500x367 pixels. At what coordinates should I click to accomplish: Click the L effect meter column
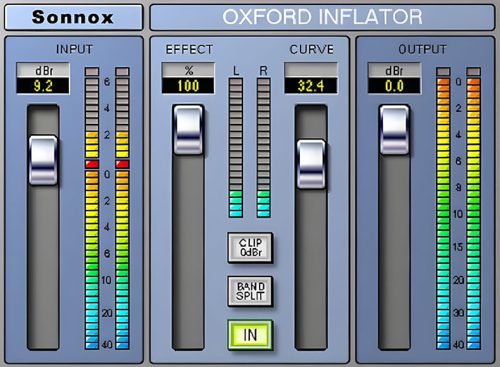click(x=236, y=148)
